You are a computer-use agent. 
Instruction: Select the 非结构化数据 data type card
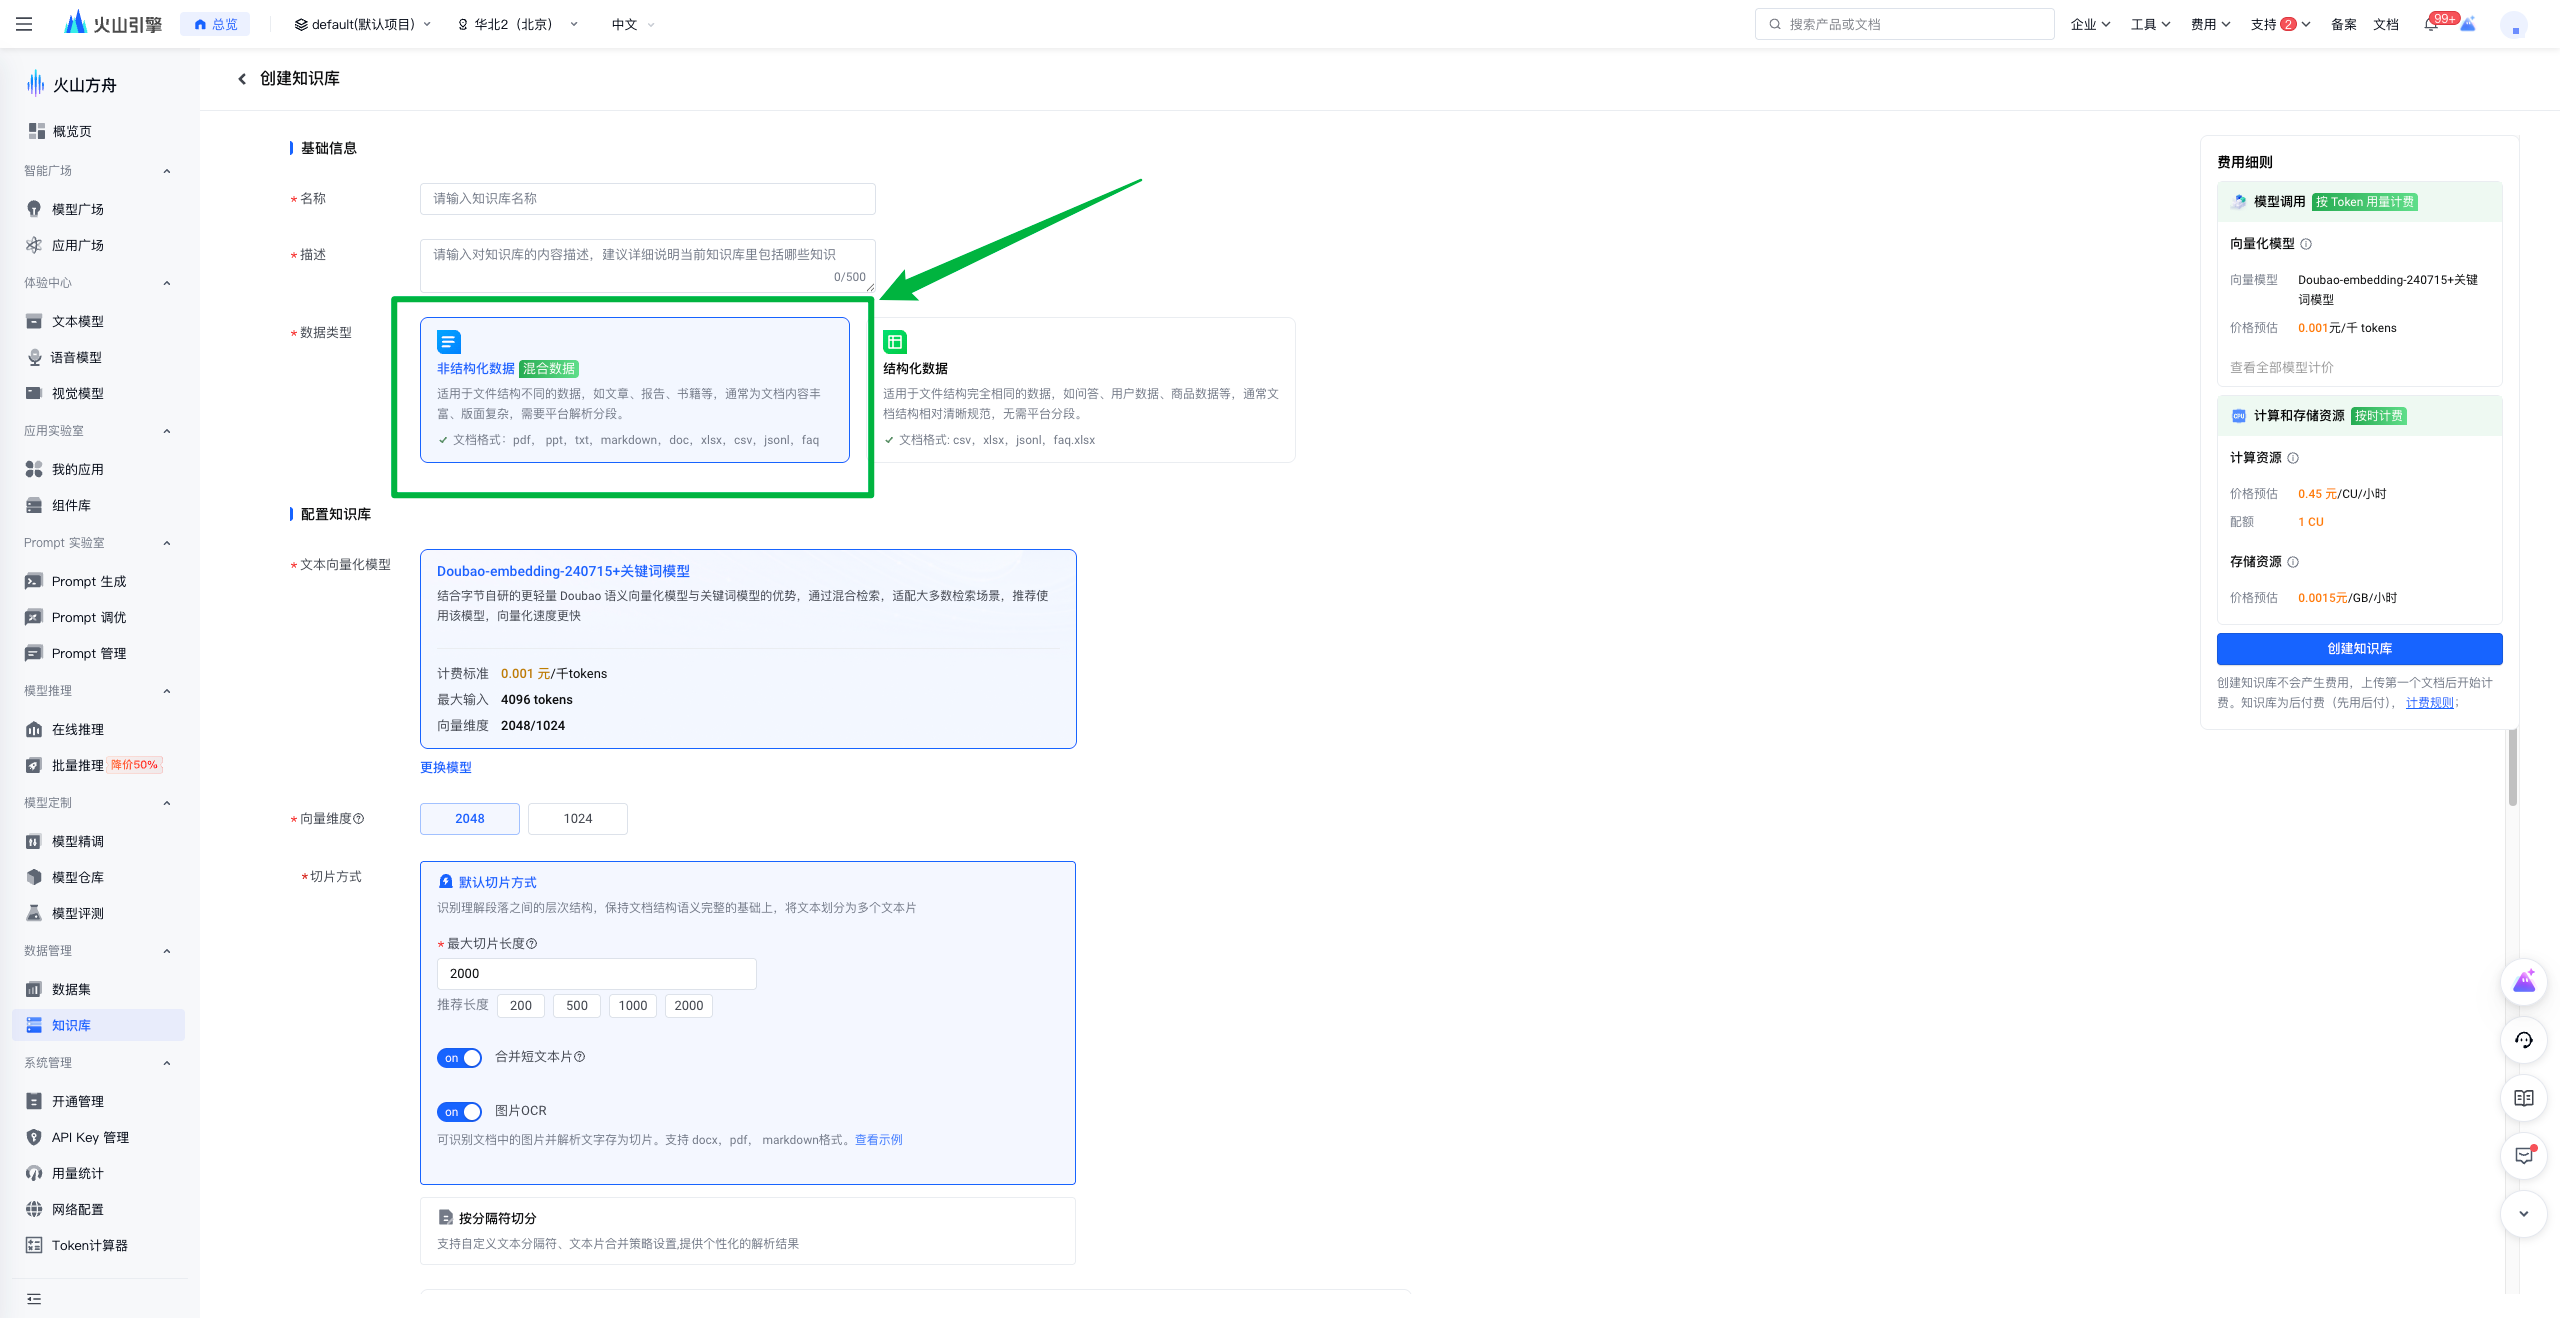tap(635, 390)
